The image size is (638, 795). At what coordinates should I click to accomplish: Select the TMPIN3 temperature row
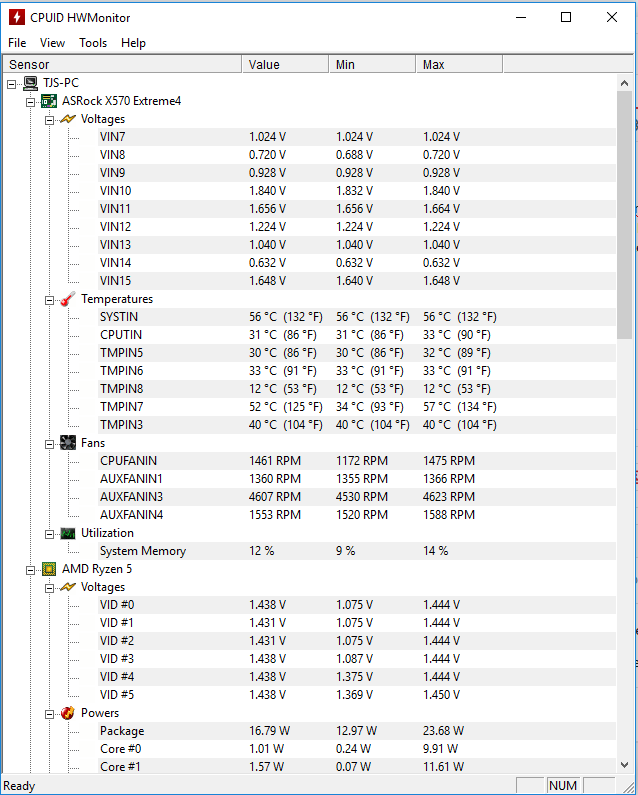click(x=357, y=425)
